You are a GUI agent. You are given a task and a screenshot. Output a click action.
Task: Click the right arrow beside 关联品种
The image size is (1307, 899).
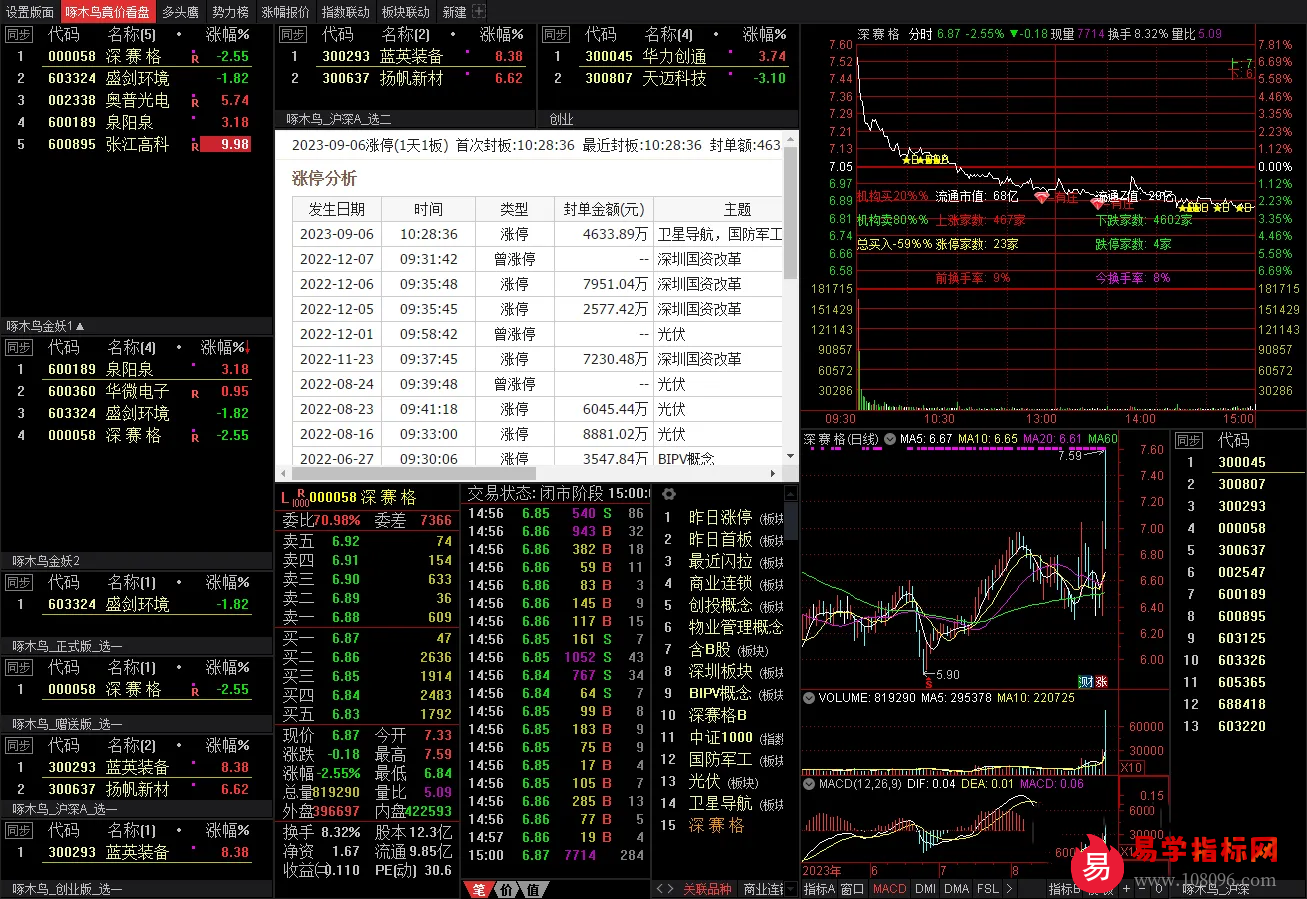point(671,889)
